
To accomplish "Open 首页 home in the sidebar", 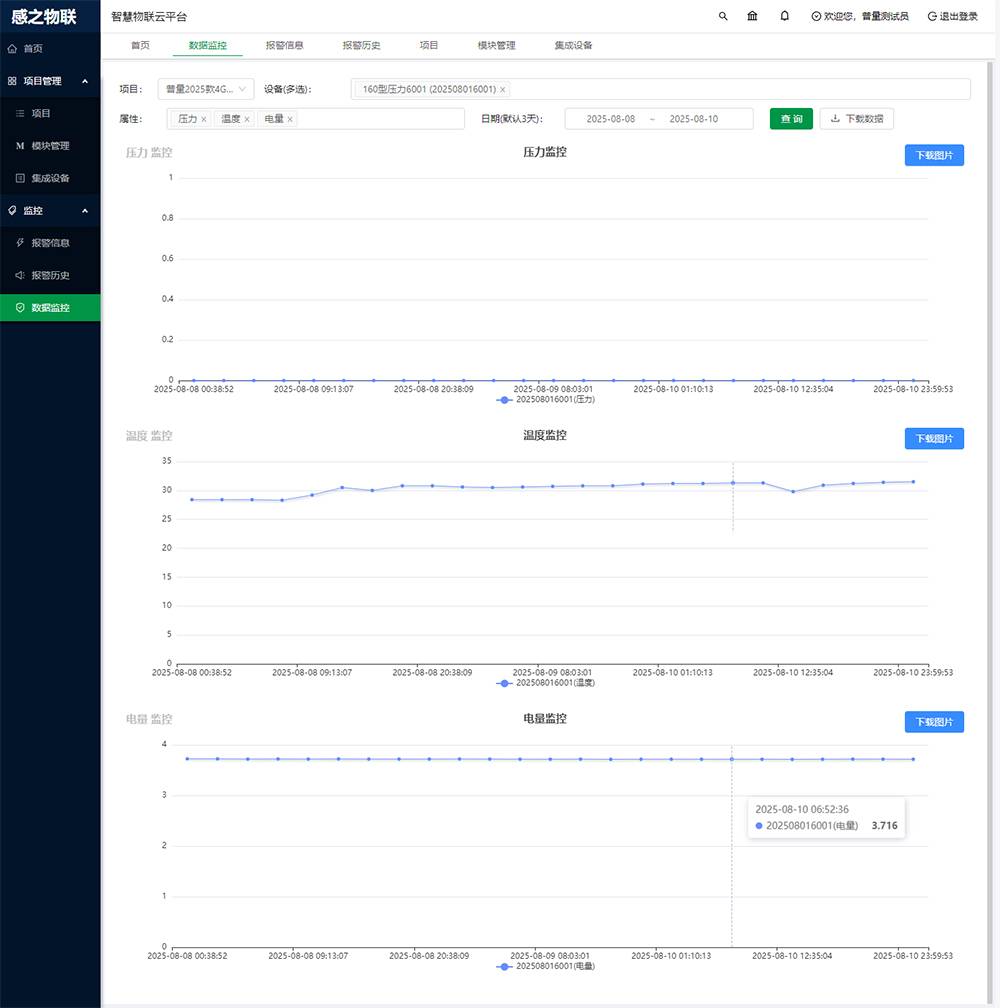I will [x=33, y=48].
